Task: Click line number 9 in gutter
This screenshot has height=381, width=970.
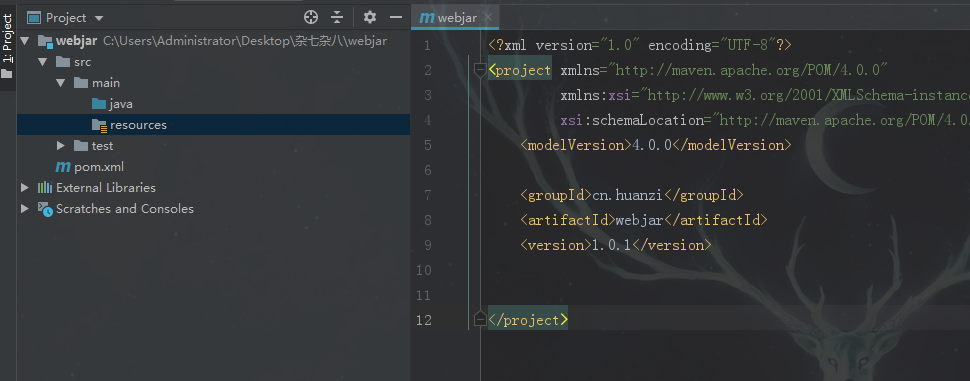Action: pyautogui.click(x=427, y=245)
